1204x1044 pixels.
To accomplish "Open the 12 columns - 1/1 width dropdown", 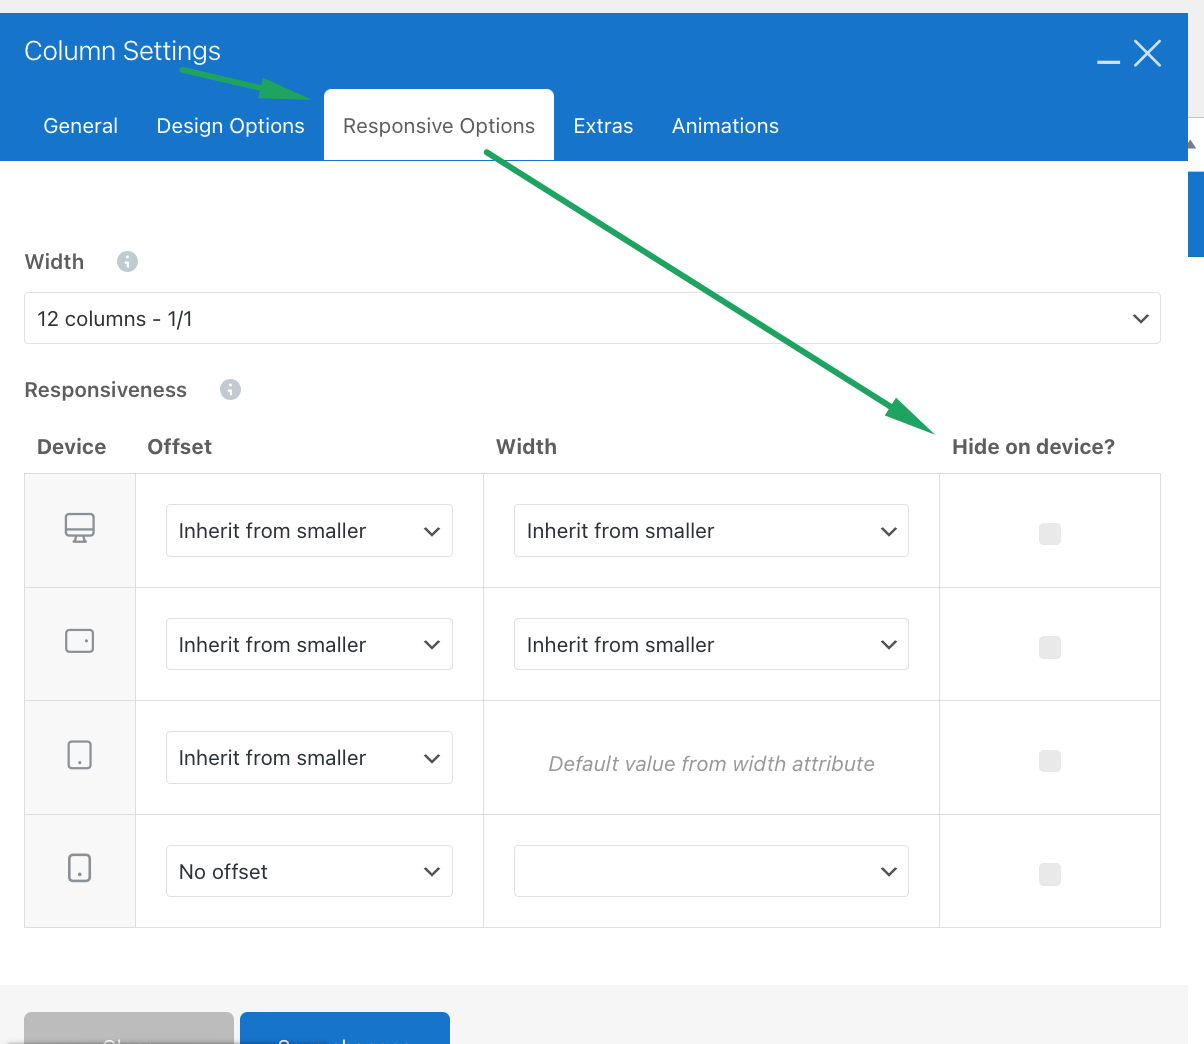I will (592, 318).
